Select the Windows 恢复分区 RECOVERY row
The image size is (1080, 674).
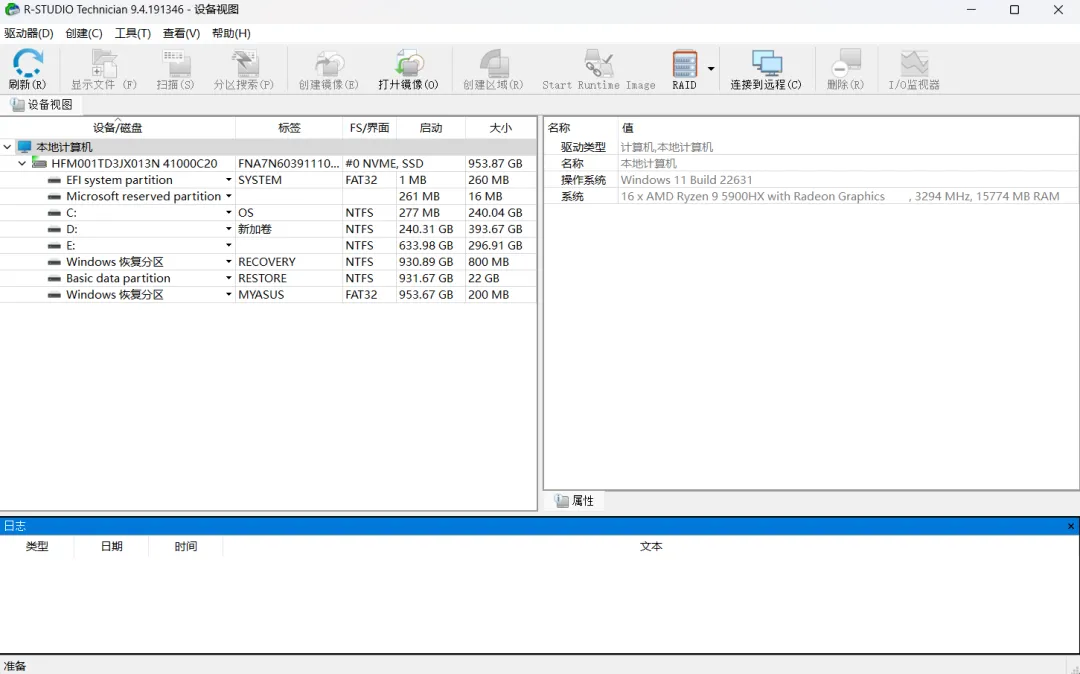[x=268, y=262]
